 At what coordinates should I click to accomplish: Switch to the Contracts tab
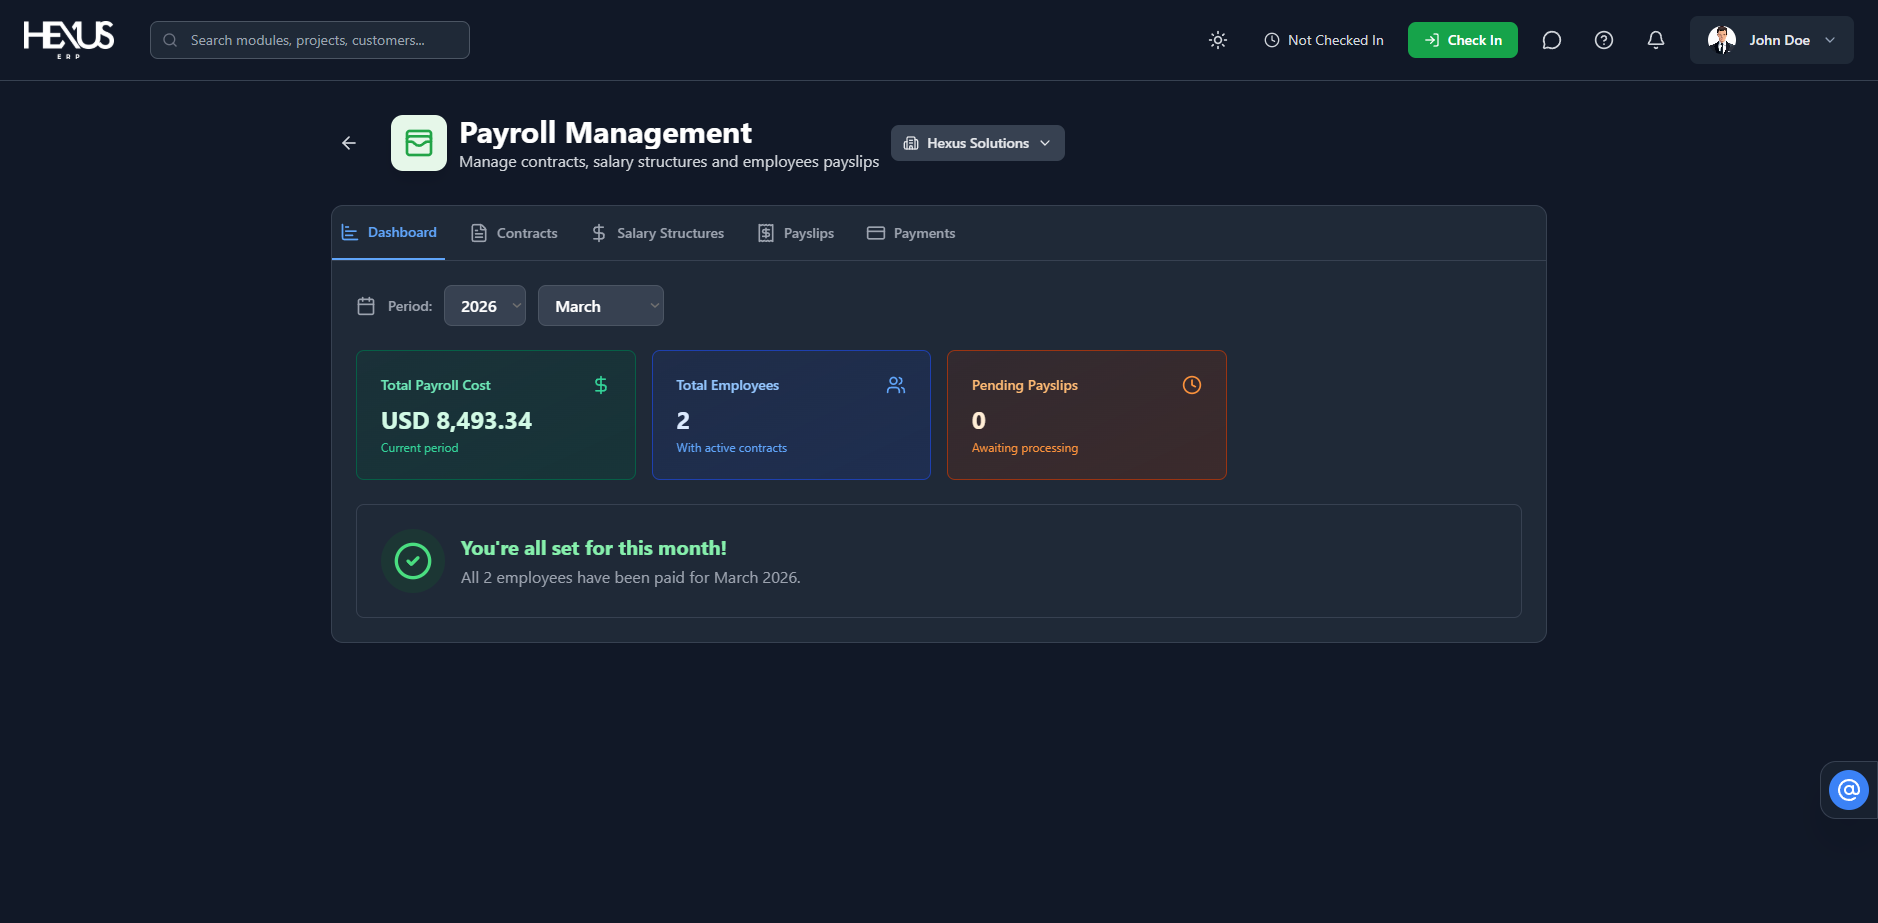tap(514, 233)
